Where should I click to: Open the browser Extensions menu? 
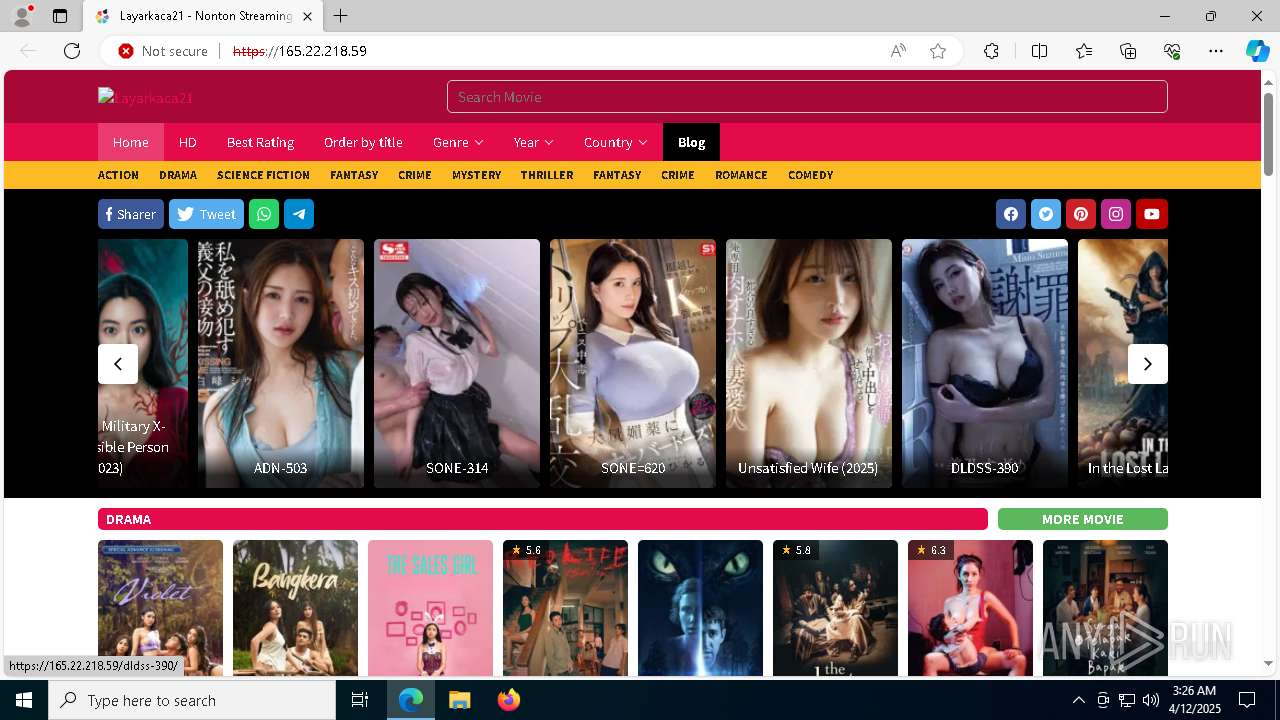point(991,51)
